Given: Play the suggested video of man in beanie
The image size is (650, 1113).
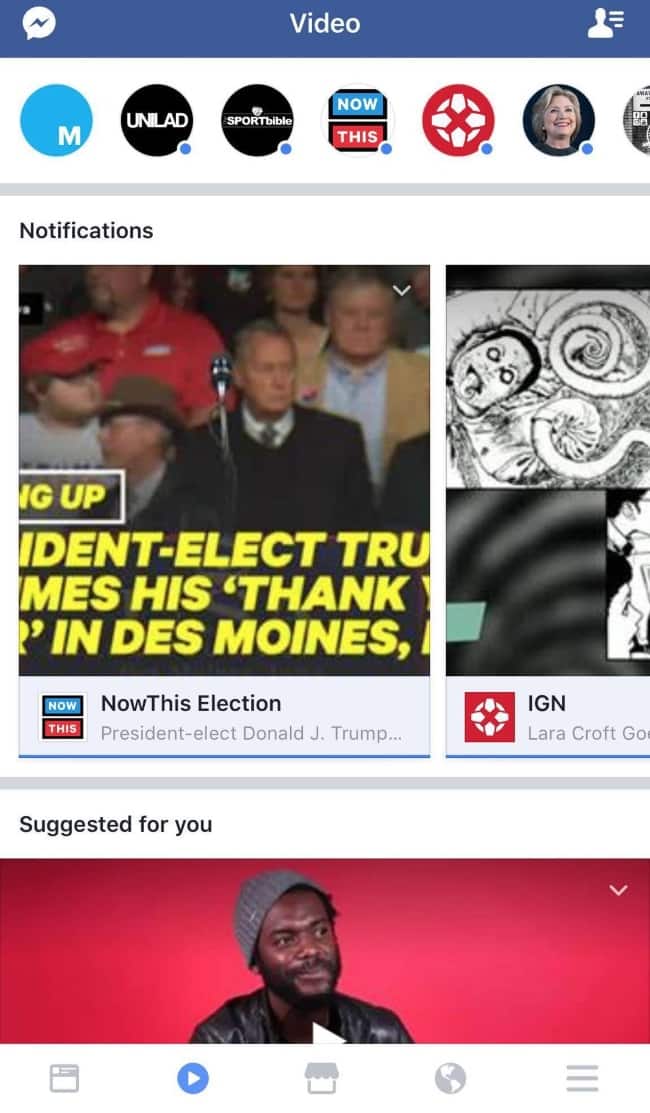Looking at the screenshot, I should pos(325,951).
